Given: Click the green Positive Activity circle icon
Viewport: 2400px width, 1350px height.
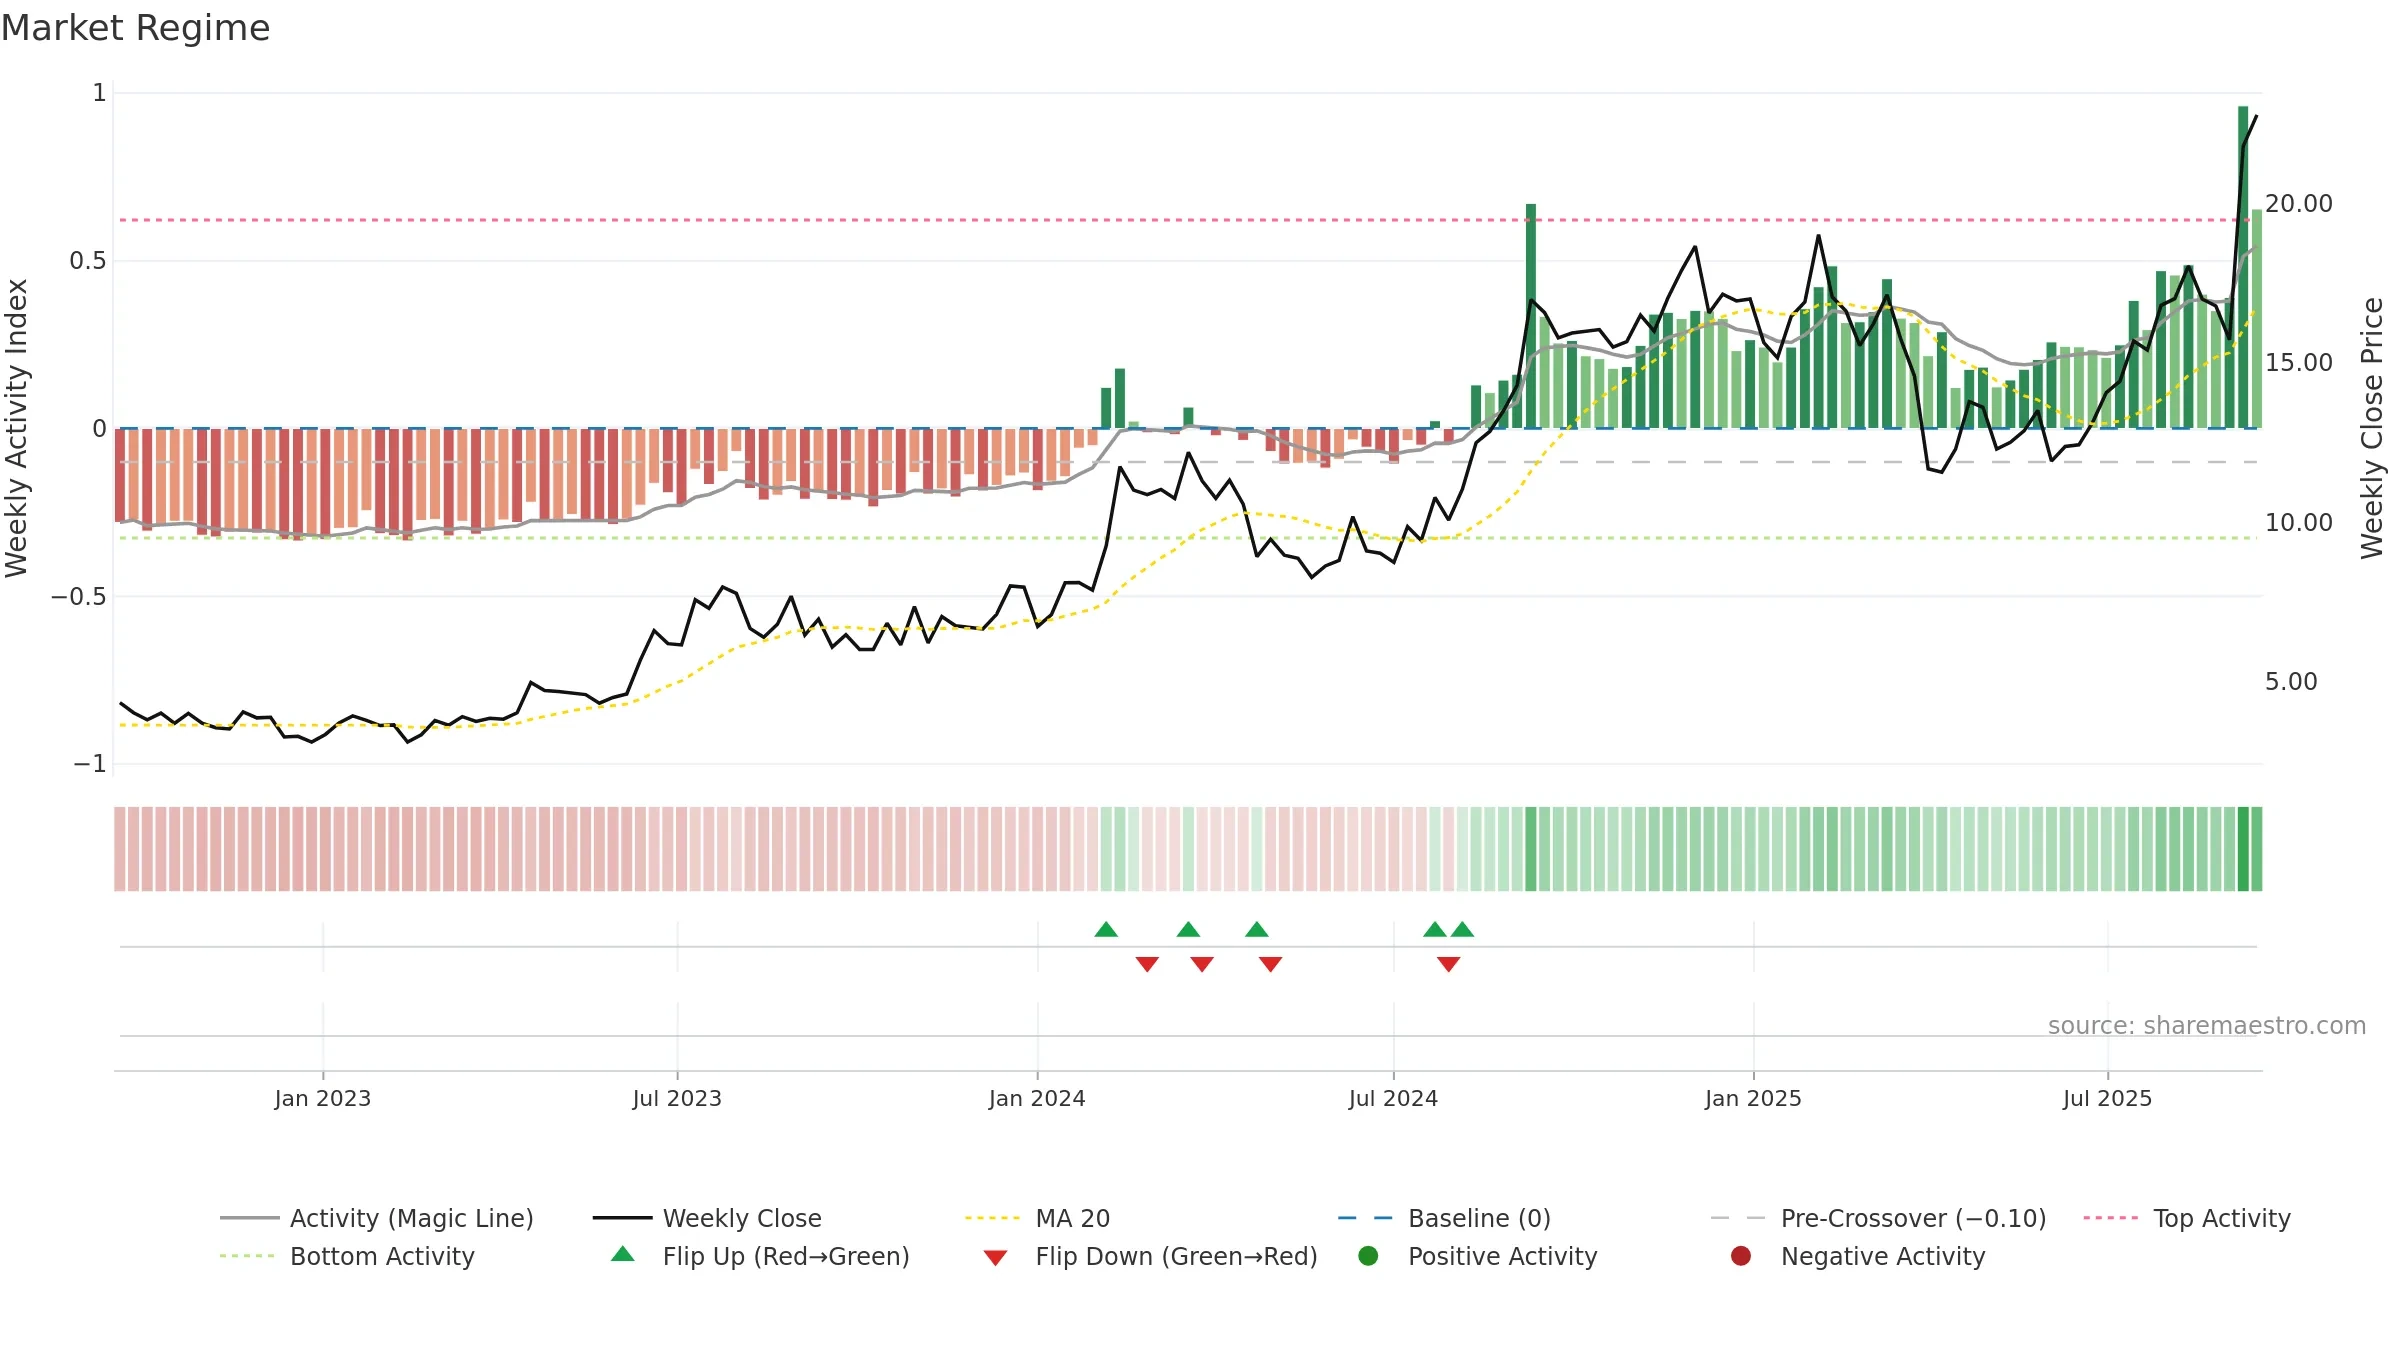Looking at the screenshot, I should (1368, 1256).
